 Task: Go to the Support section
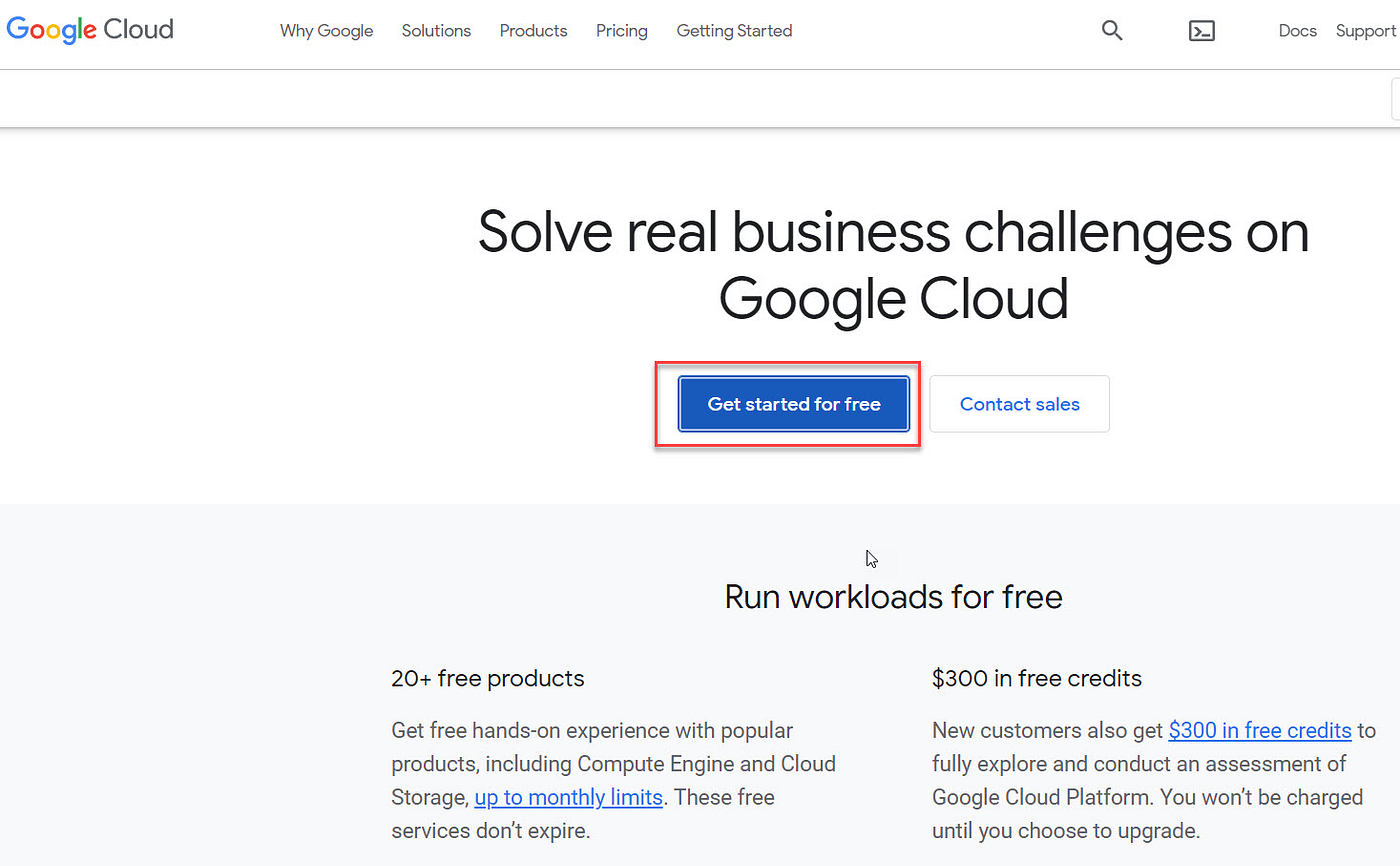(1365, 31)
